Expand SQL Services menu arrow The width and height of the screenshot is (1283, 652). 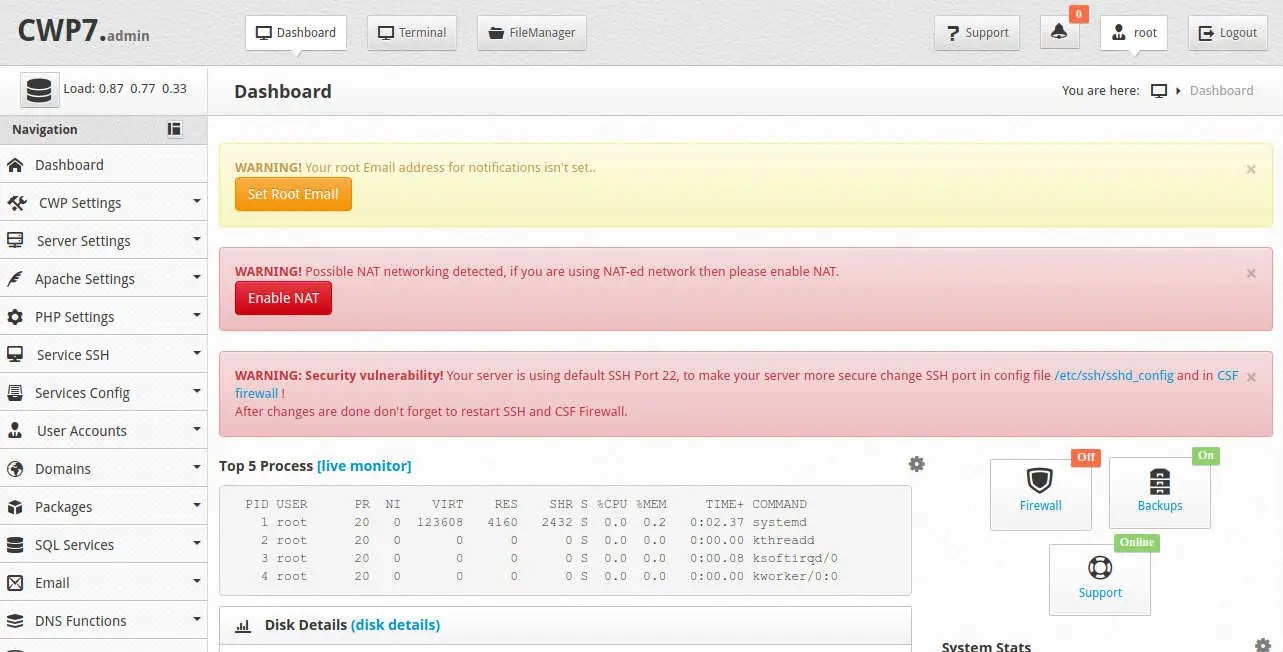coord(197,543)
